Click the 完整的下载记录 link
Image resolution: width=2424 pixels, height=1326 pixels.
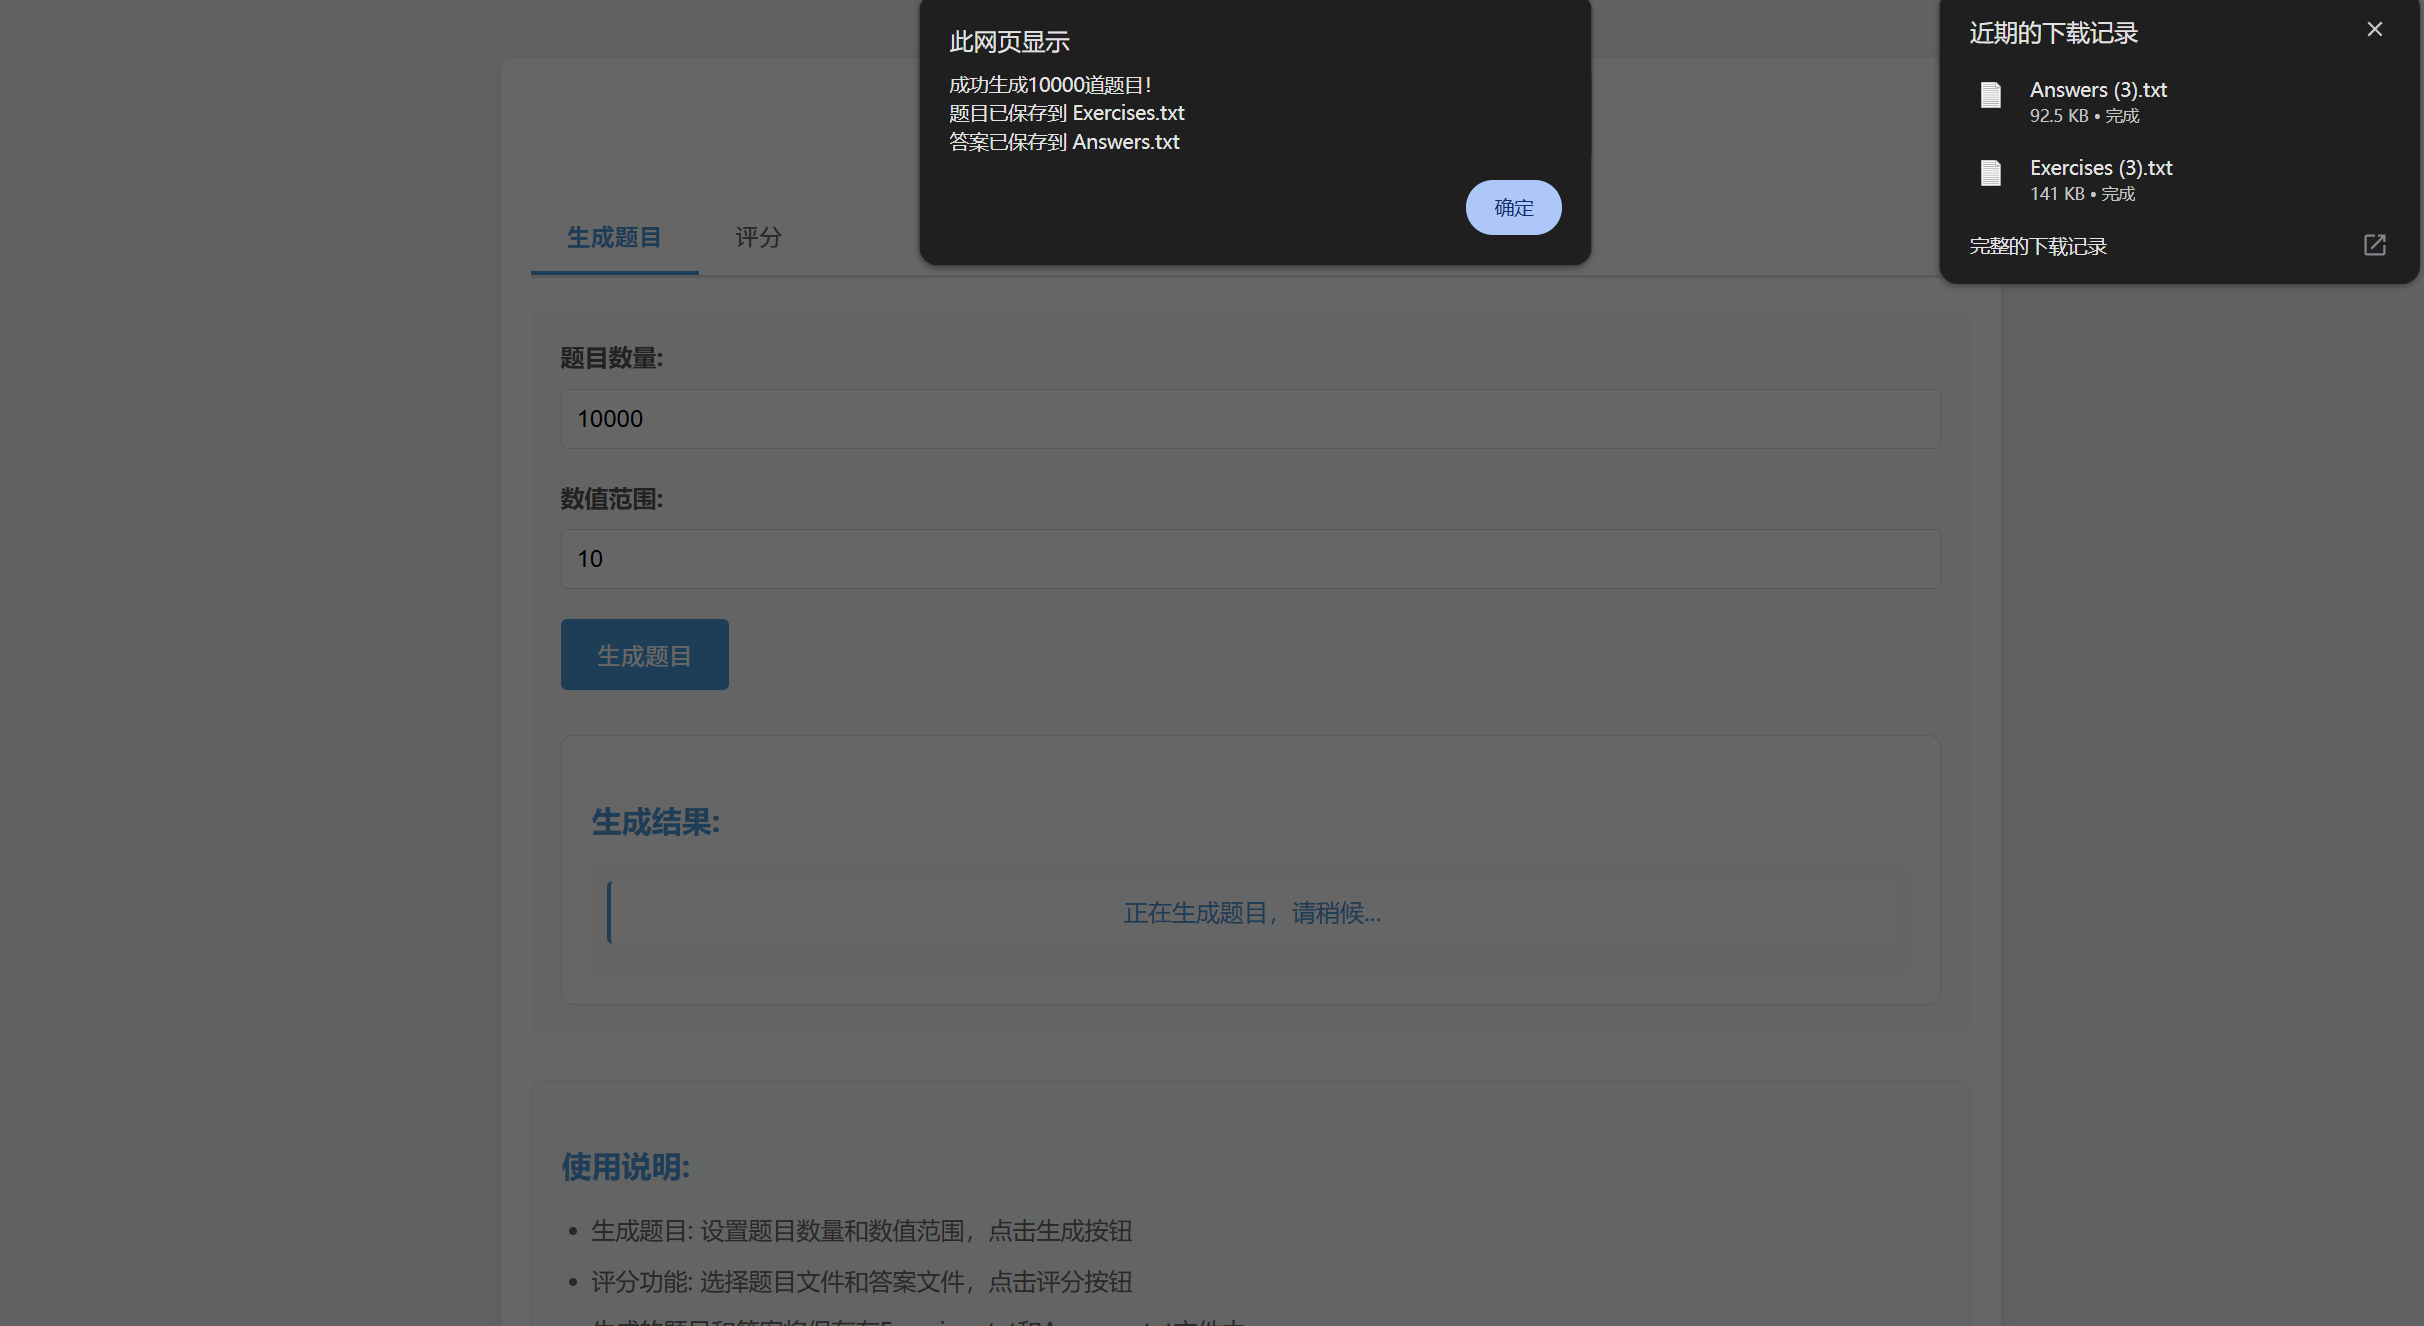pos(2036,245)
